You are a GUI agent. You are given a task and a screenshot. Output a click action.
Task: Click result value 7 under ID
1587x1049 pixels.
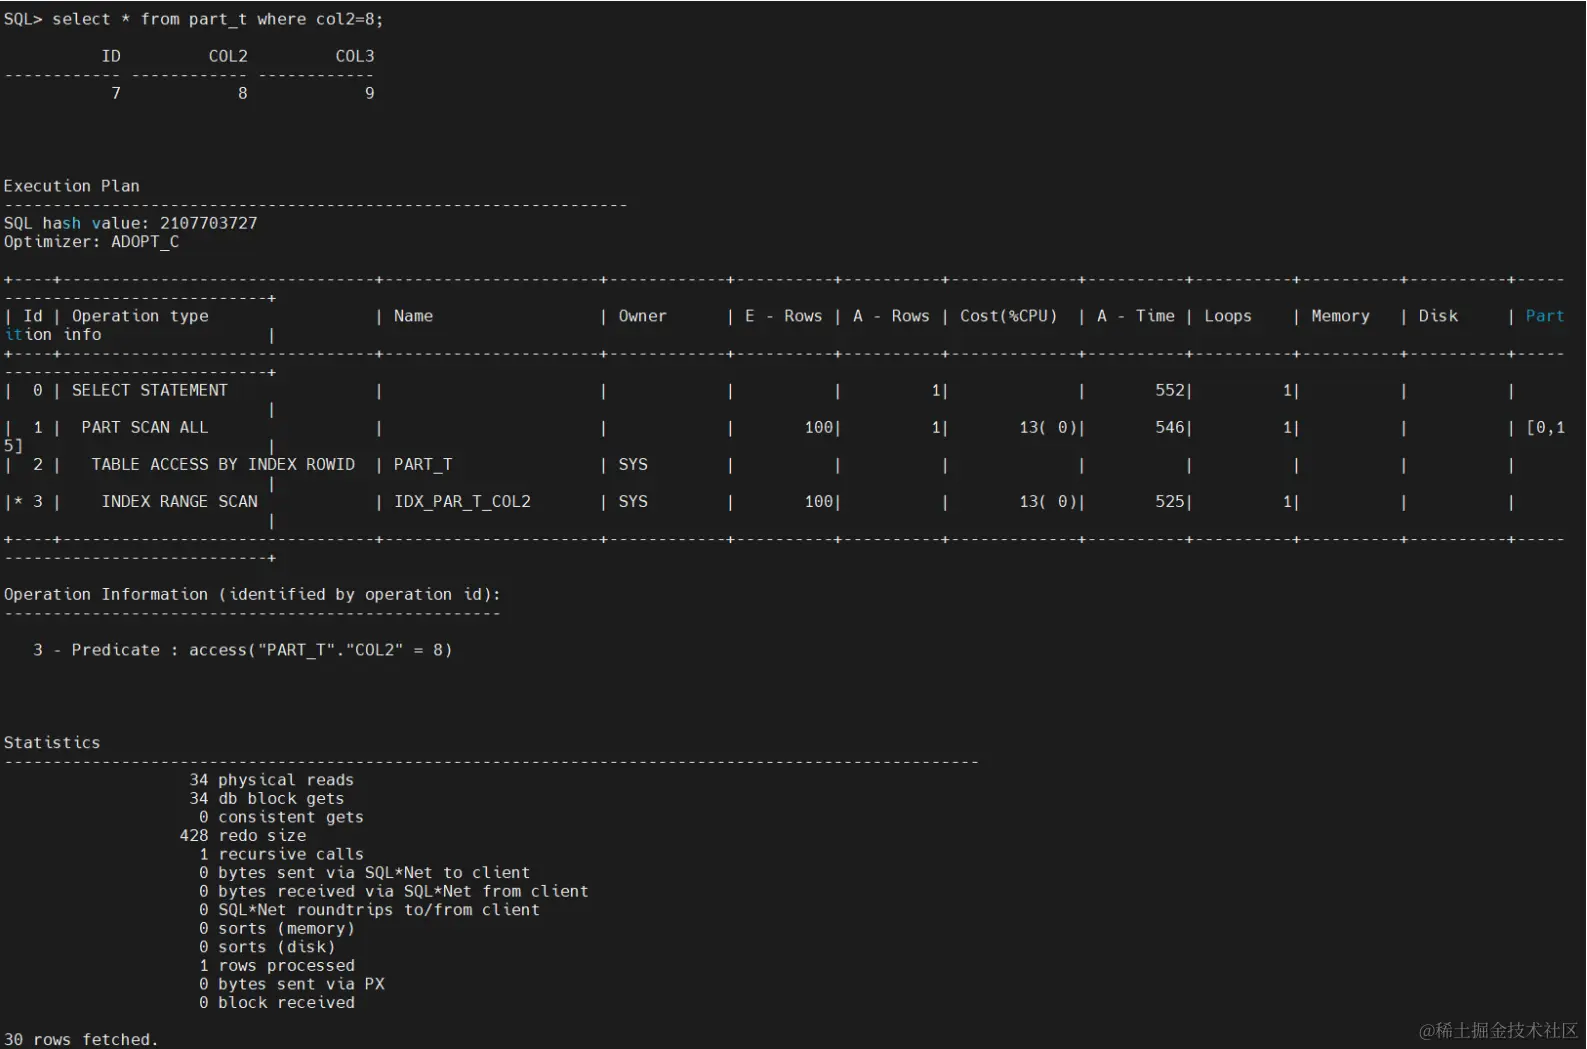116,93
